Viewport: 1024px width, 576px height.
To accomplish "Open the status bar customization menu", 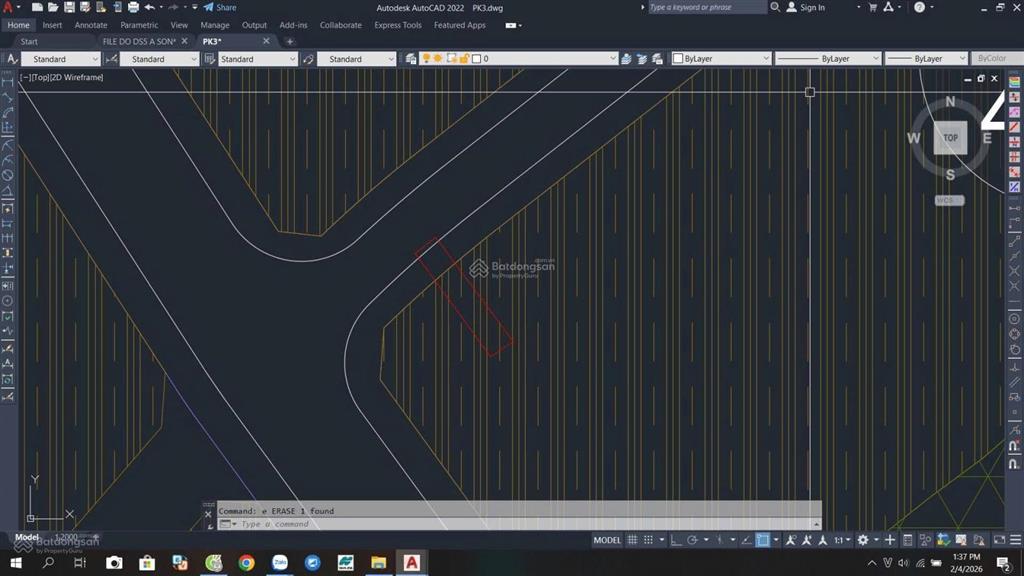I will [x=1012, y=540].
